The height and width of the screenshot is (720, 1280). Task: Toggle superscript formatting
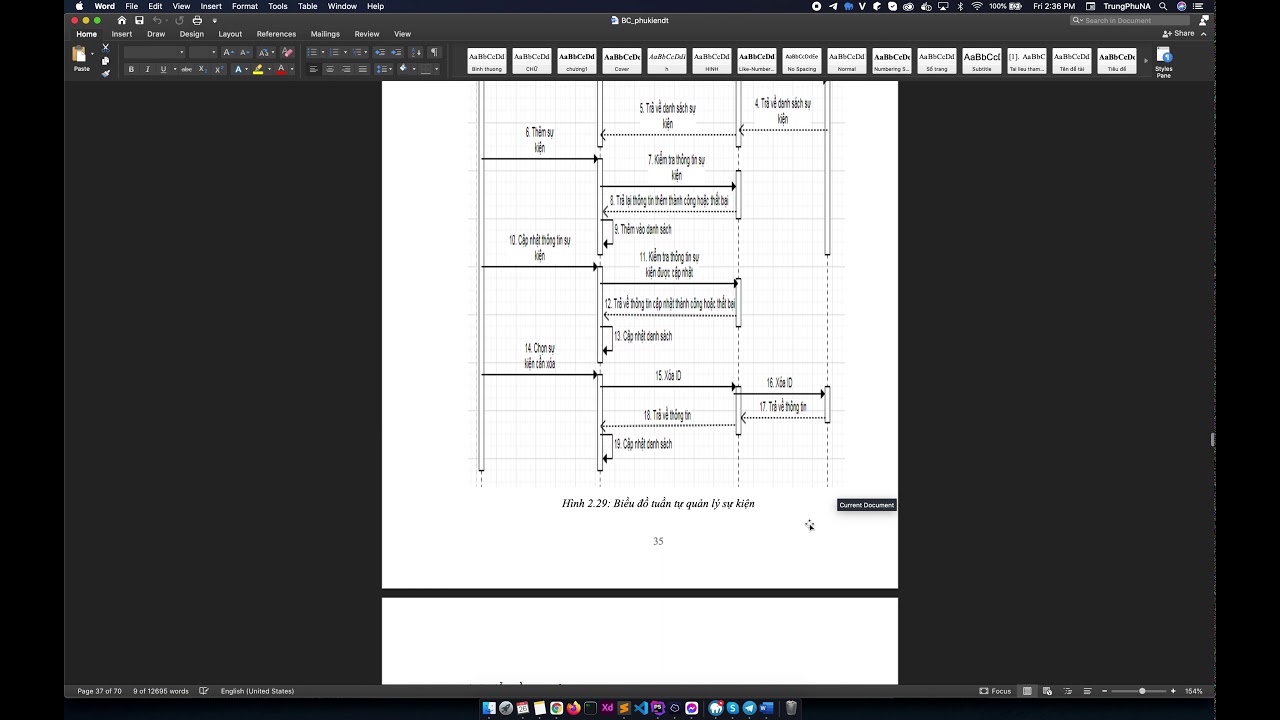(219, 69)
